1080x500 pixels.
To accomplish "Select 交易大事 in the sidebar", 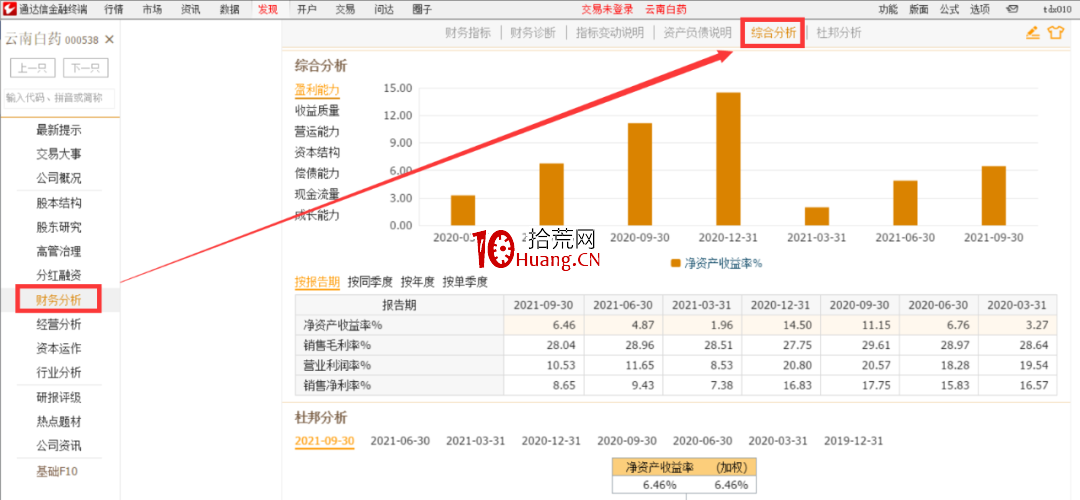I will (x=59, y=154).
